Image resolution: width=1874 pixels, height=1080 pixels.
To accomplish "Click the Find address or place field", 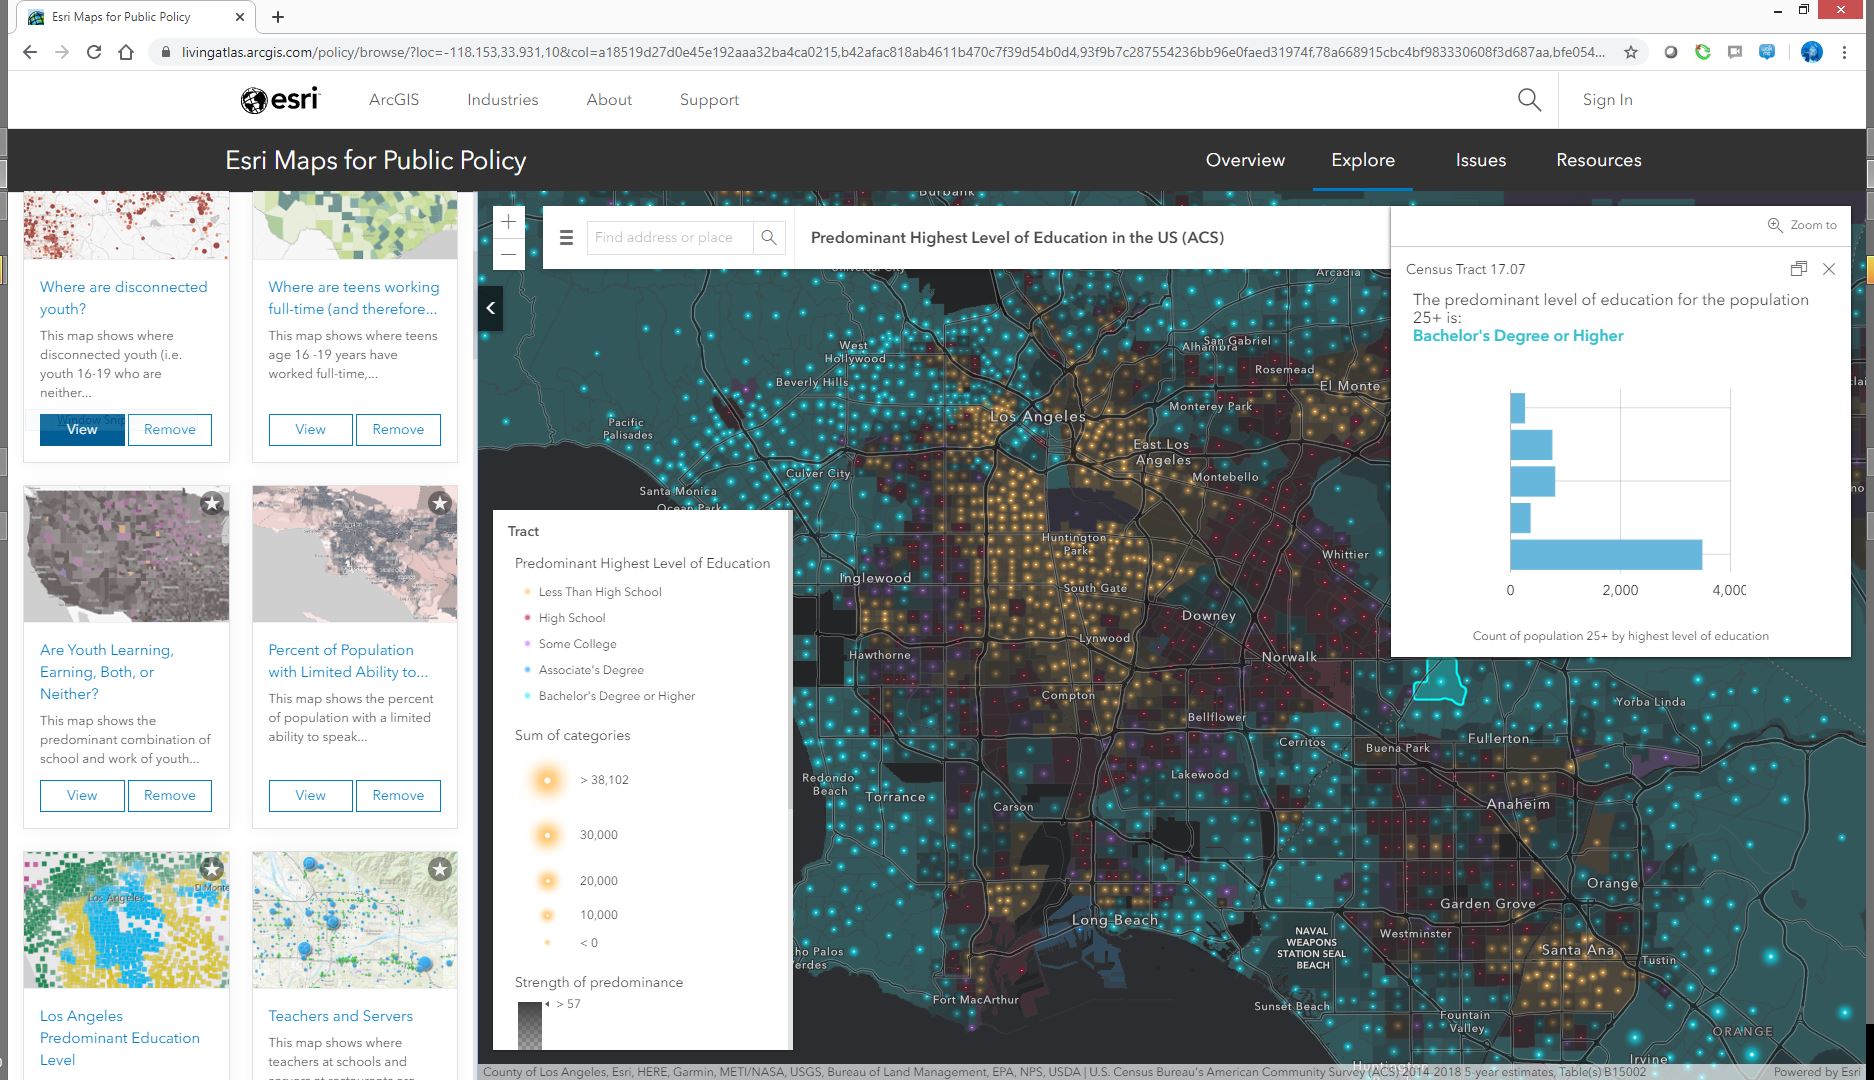I will [670, 237].
